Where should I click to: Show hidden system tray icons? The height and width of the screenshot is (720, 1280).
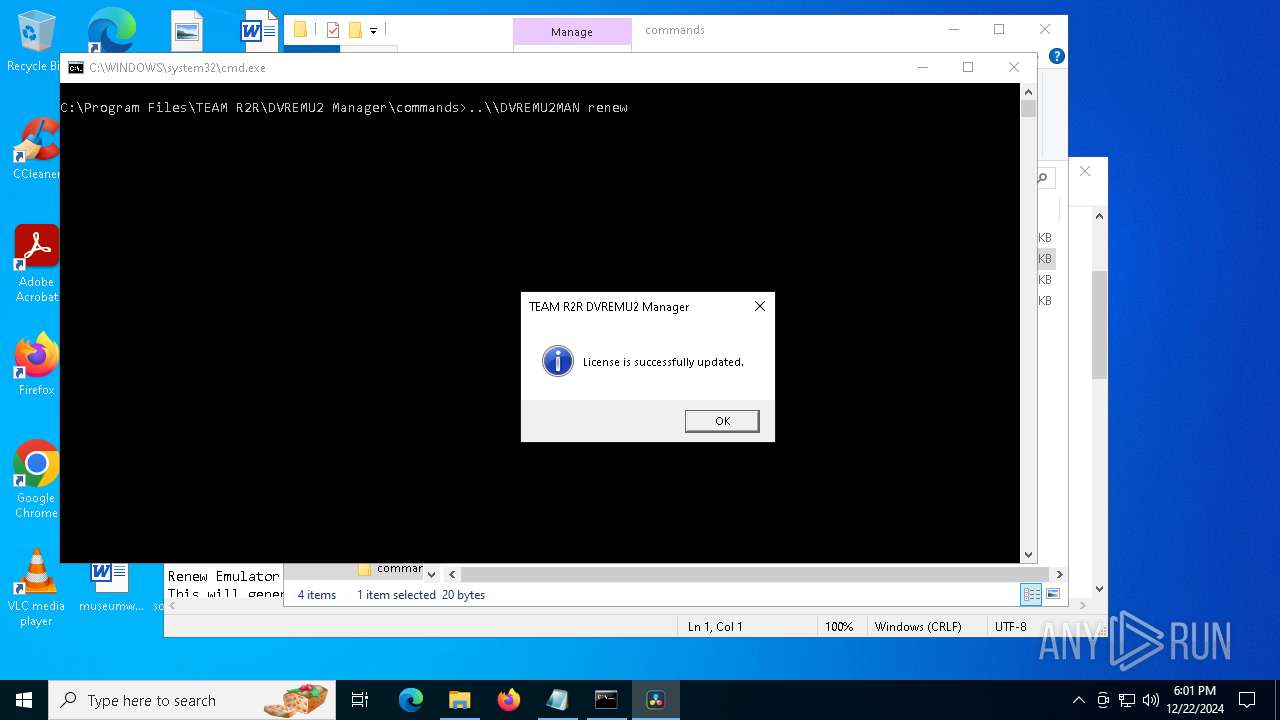click(x=1078, y=700)
